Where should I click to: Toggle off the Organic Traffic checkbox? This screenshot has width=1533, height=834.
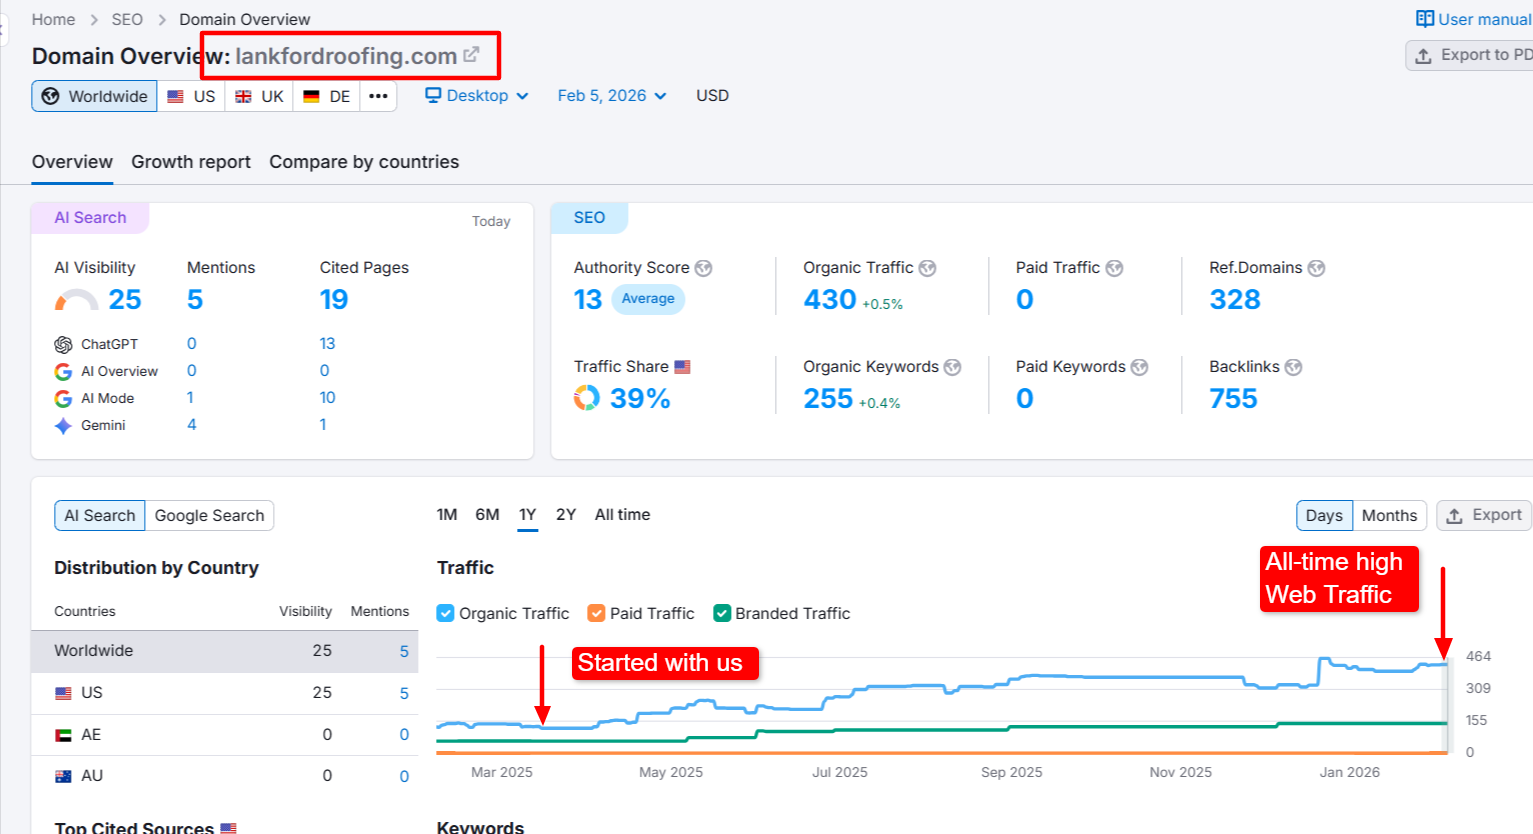(x=444, y=613)
